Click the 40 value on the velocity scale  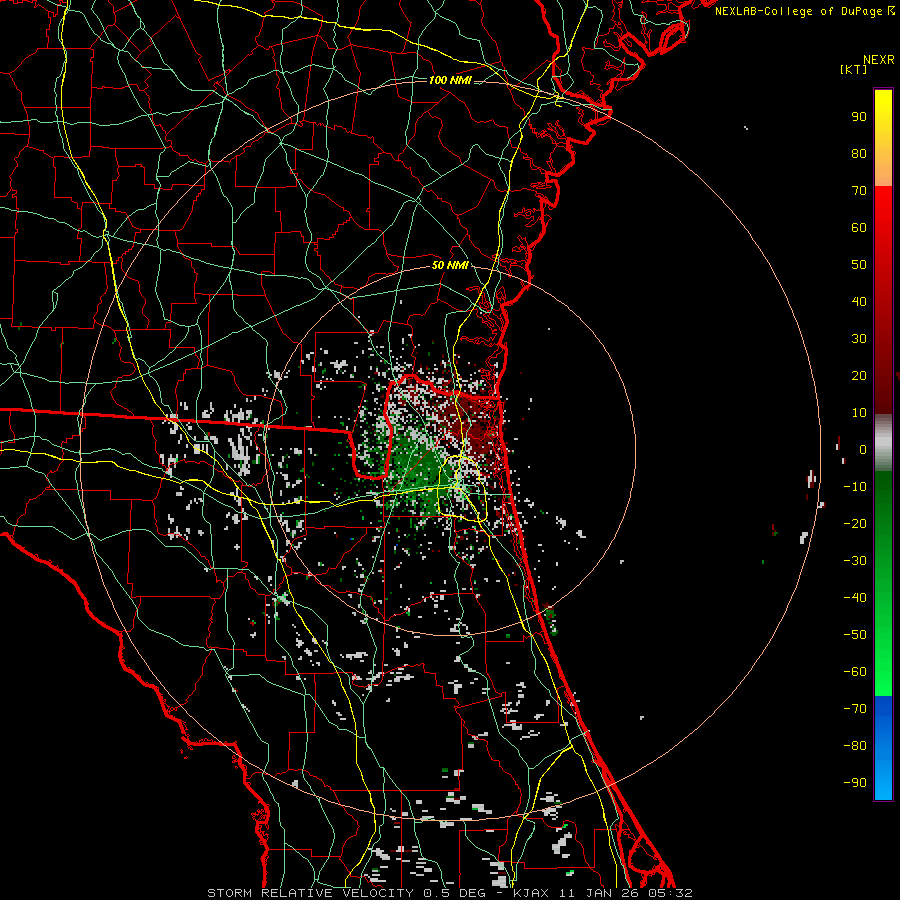(x=859, y=302)
